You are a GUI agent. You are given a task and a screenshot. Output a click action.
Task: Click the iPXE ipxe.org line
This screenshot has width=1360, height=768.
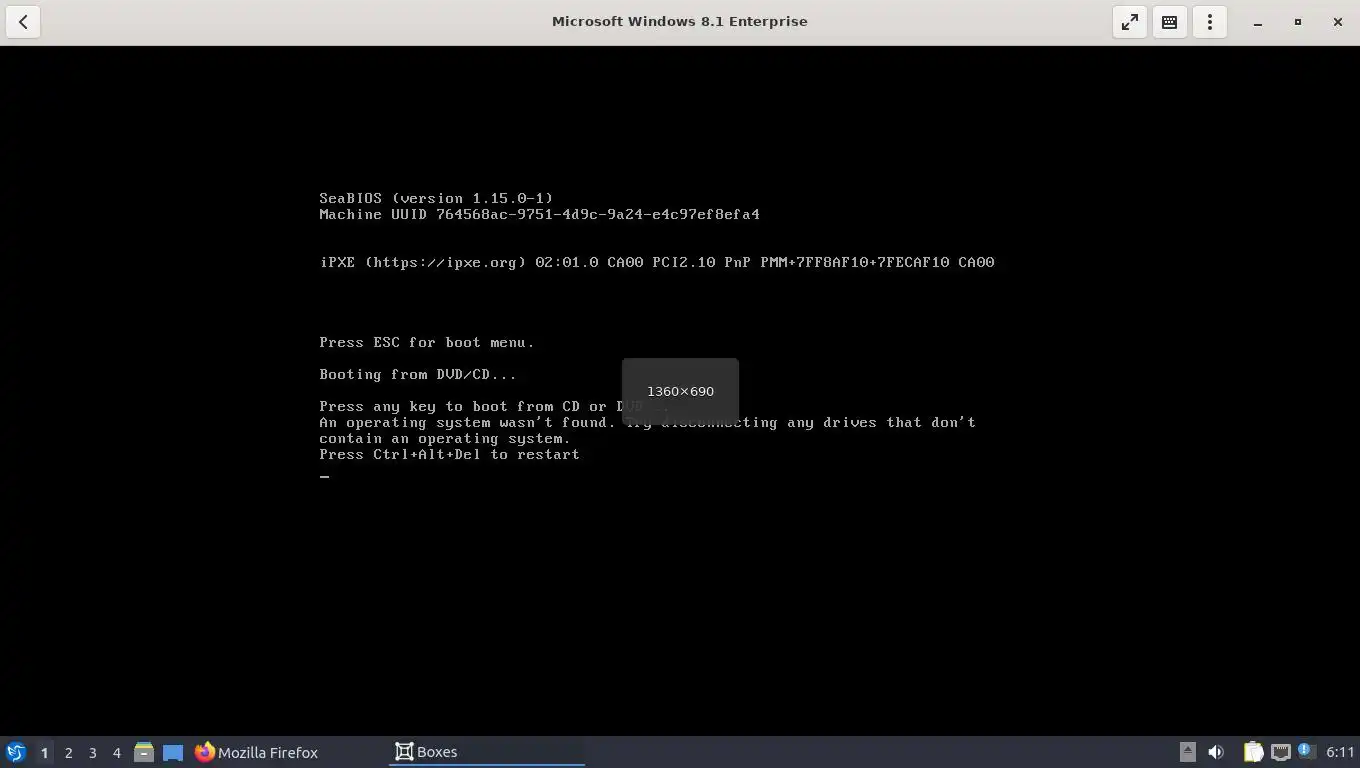pos(657,262)
